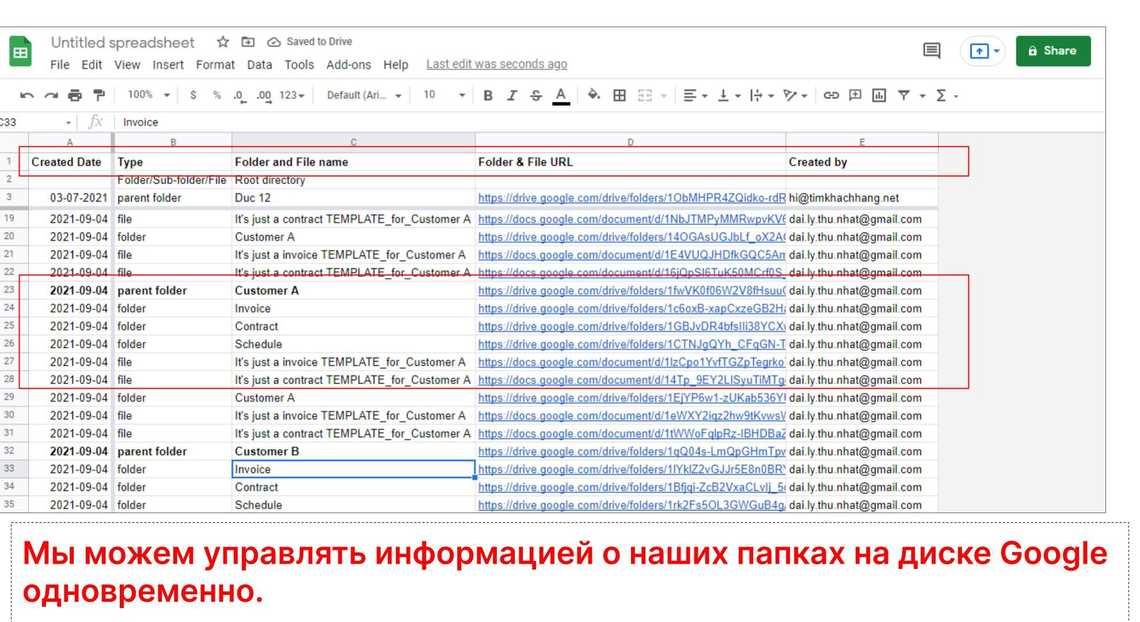
Task: Open the 'Last edit was seconds ago' link
Action: tap(496, 65)
